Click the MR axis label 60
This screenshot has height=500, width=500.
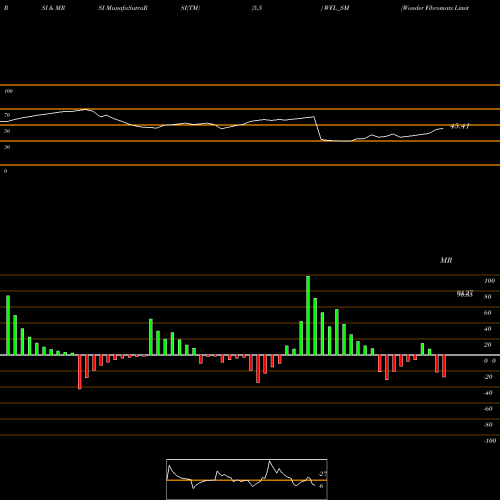[x=487, y=313]
